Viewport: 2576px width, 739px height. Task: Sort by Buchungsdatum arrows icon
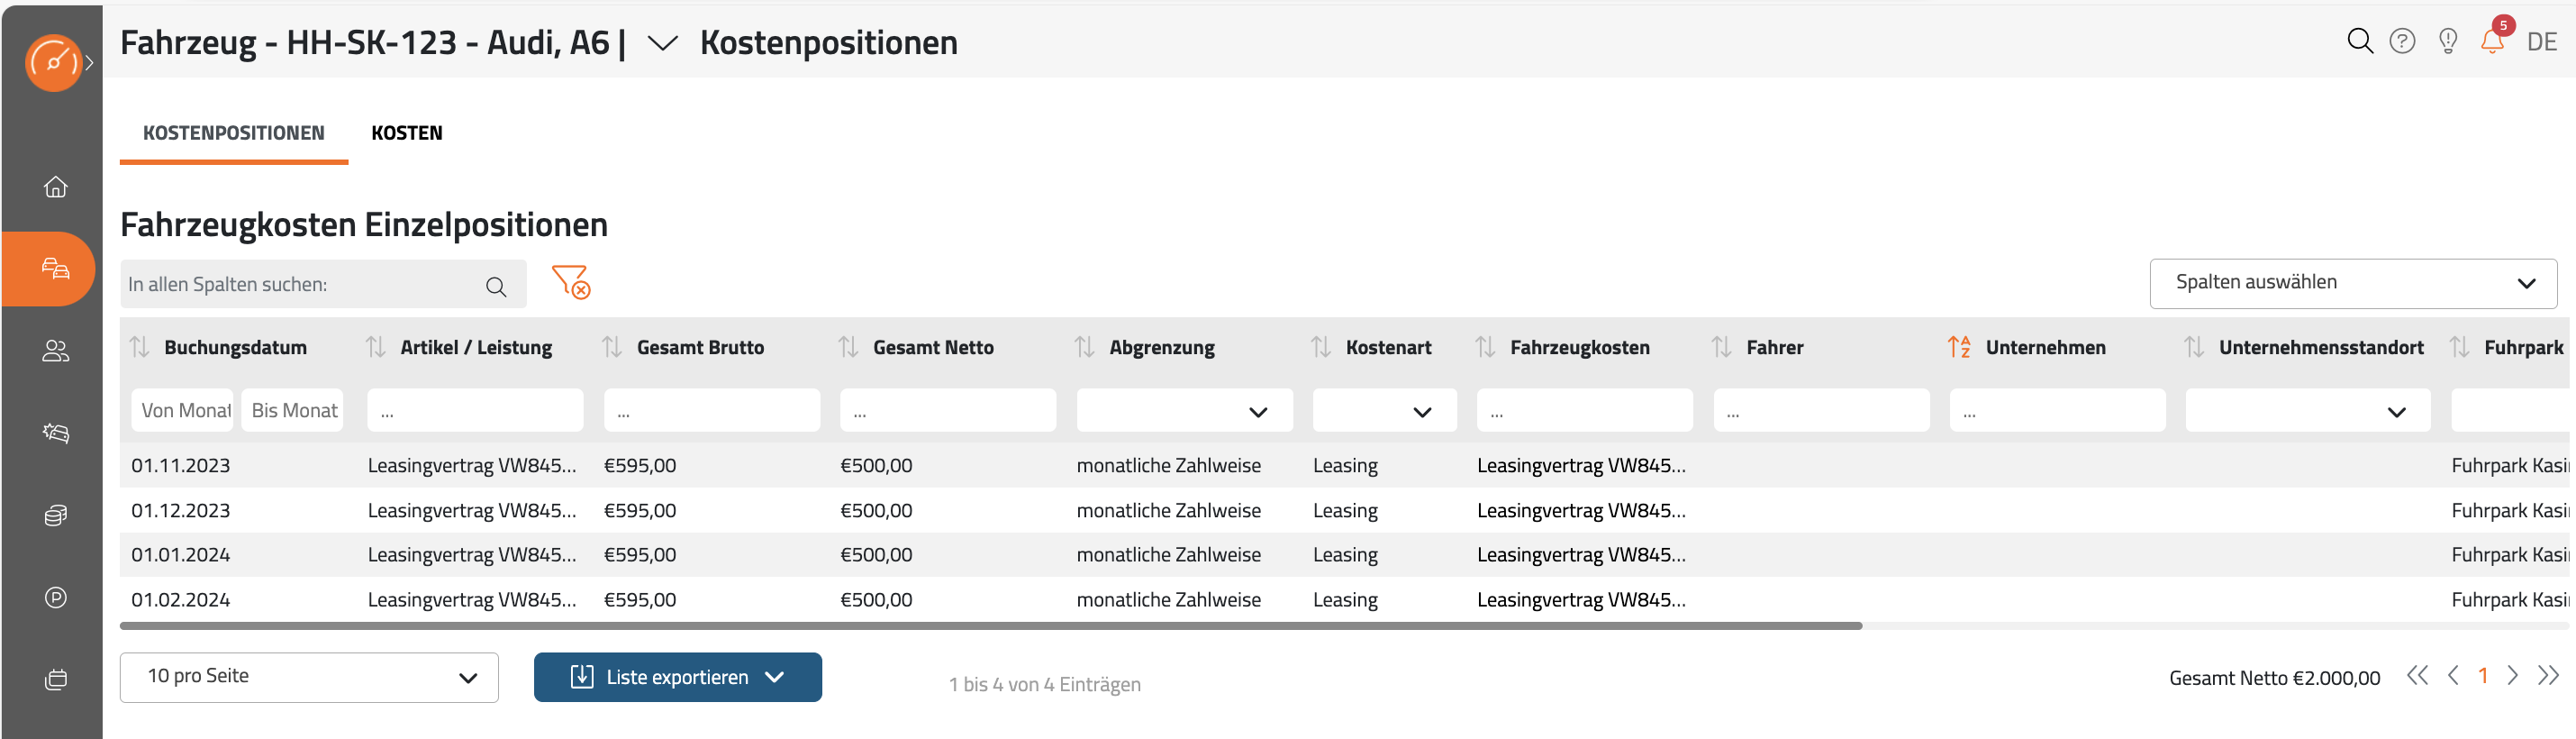pyautogui.click(x=139, y=347)
